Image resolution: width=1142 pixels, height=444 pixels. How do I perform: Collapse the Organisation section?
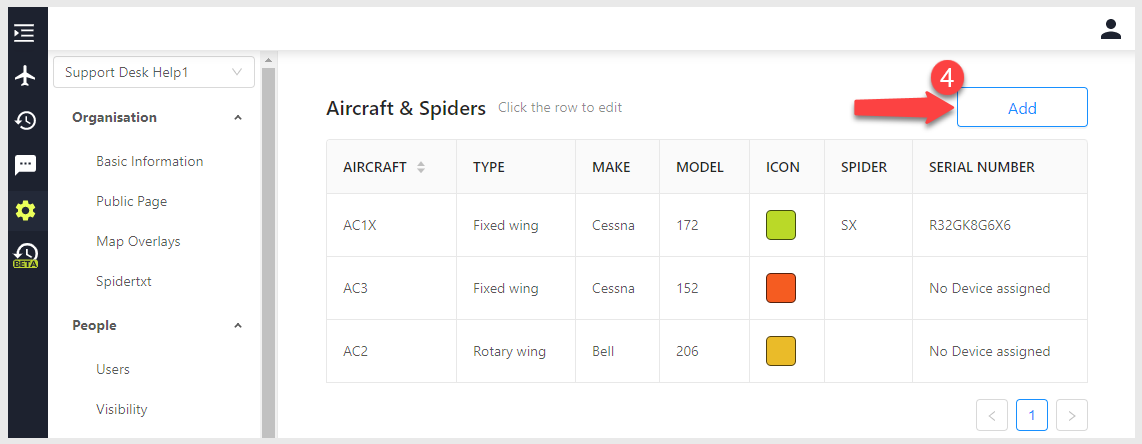pos(237,118)
